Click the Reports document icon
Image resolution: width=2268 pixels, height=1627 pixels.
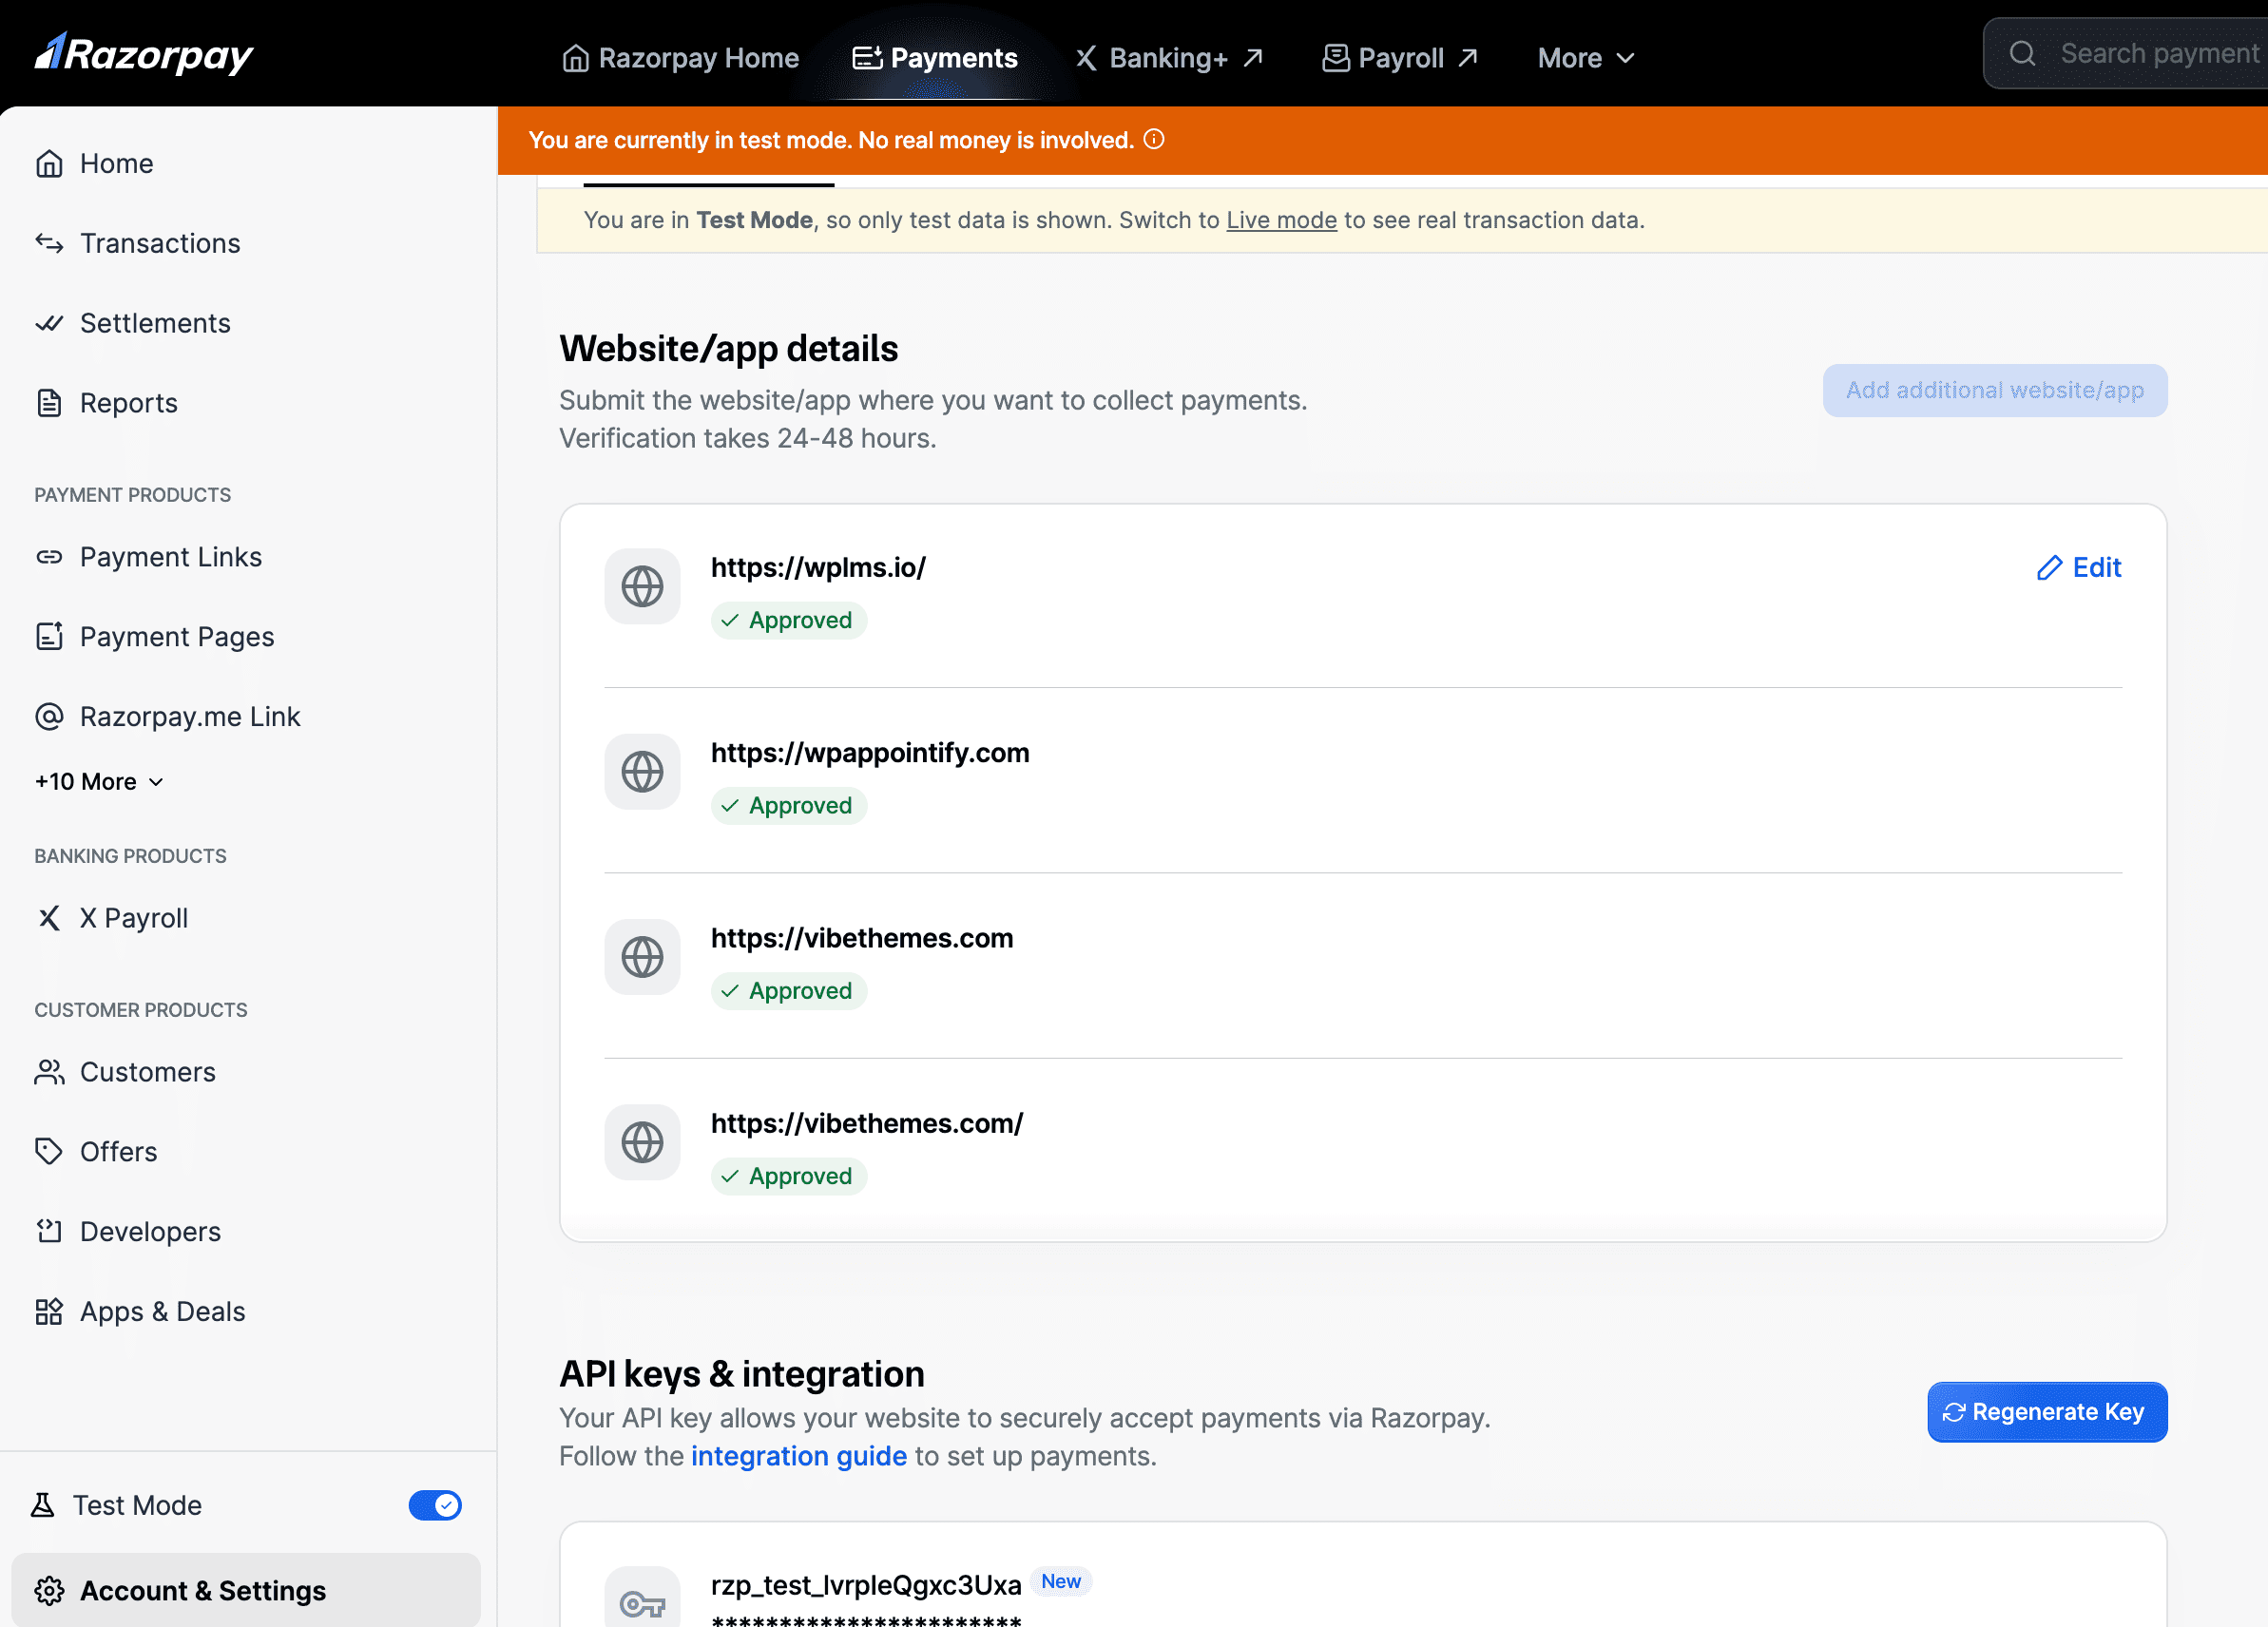pos(49,403)
